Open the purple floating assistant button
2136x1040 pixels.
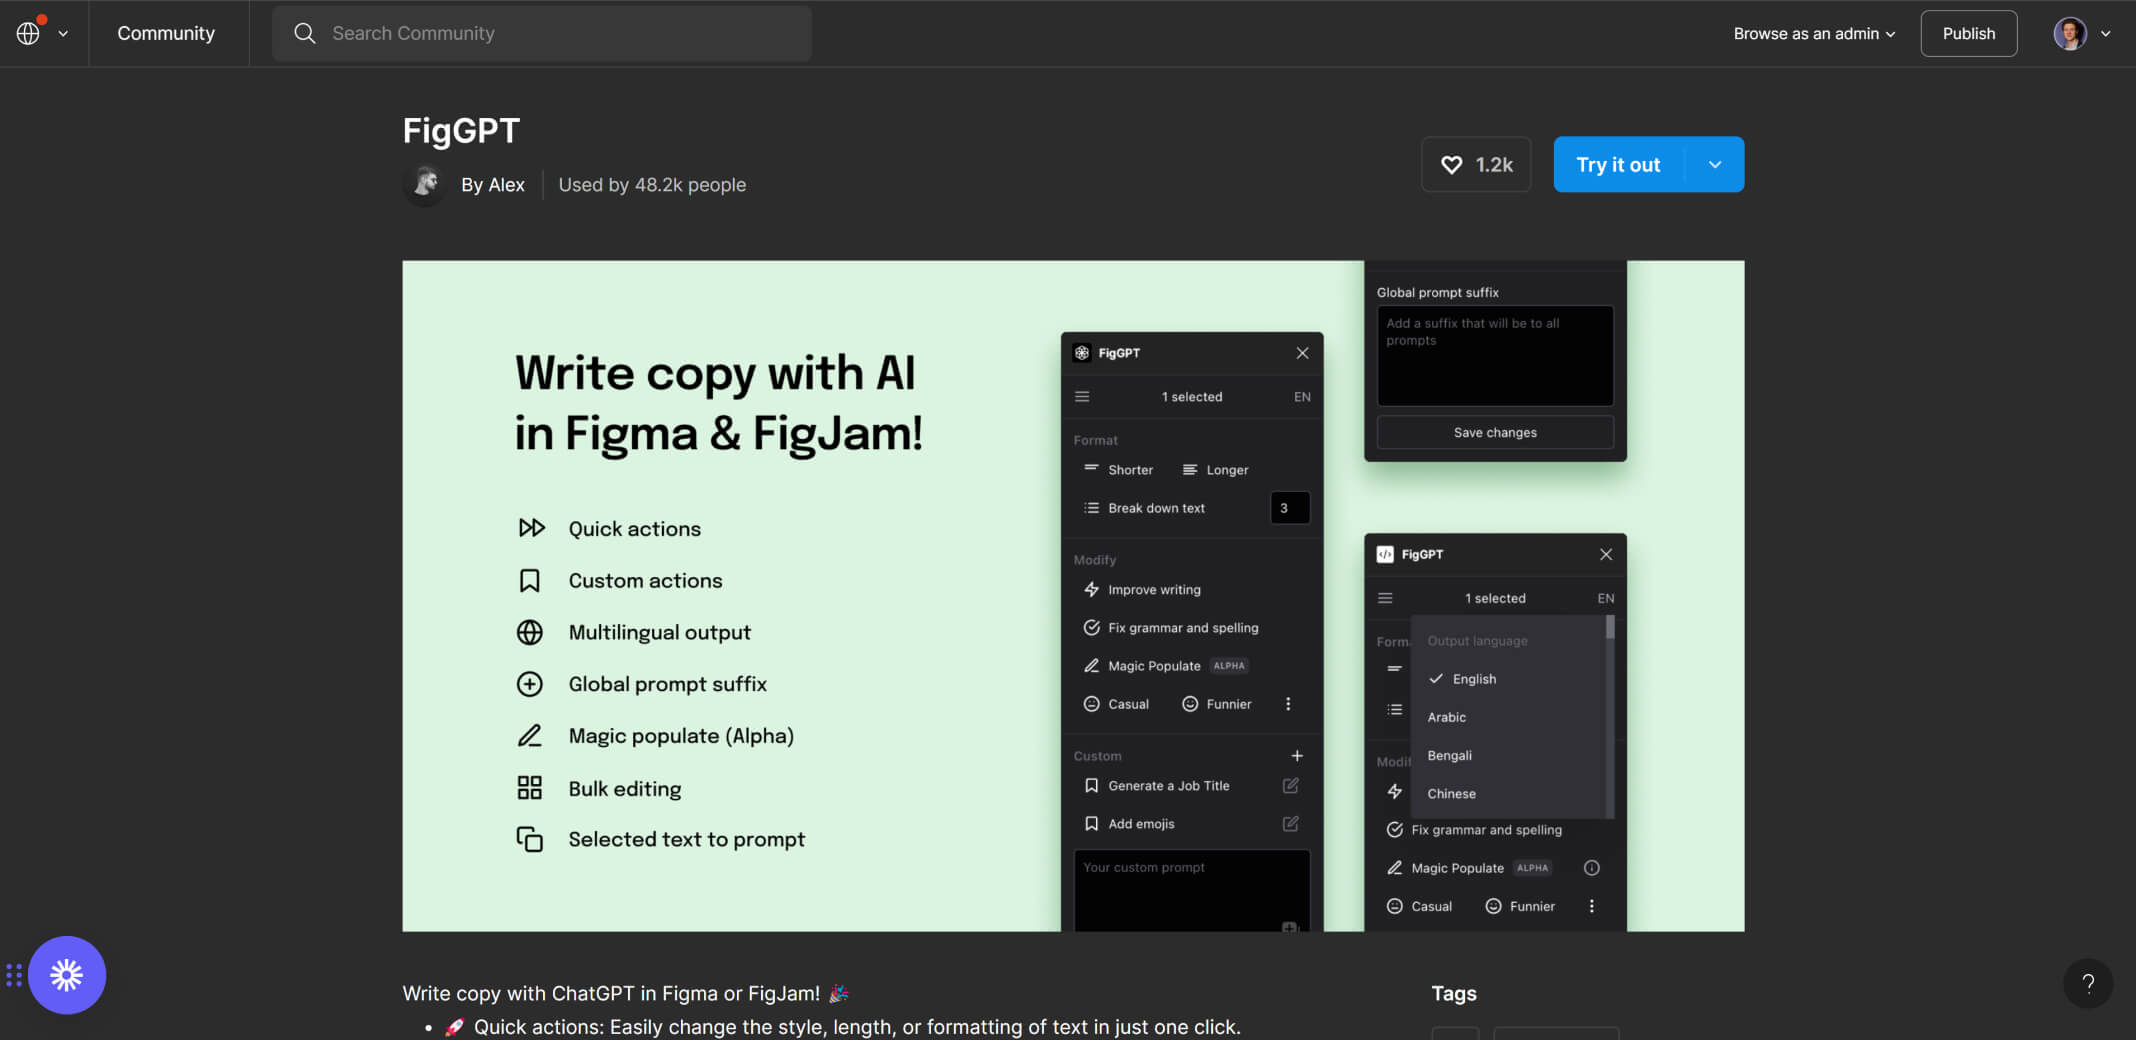coord(67,975)
